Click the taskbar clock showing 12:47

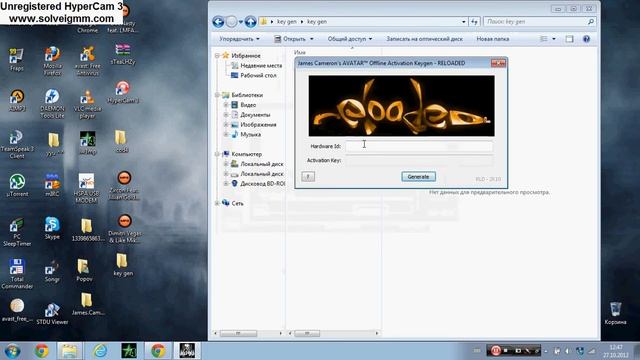(616, 351)
